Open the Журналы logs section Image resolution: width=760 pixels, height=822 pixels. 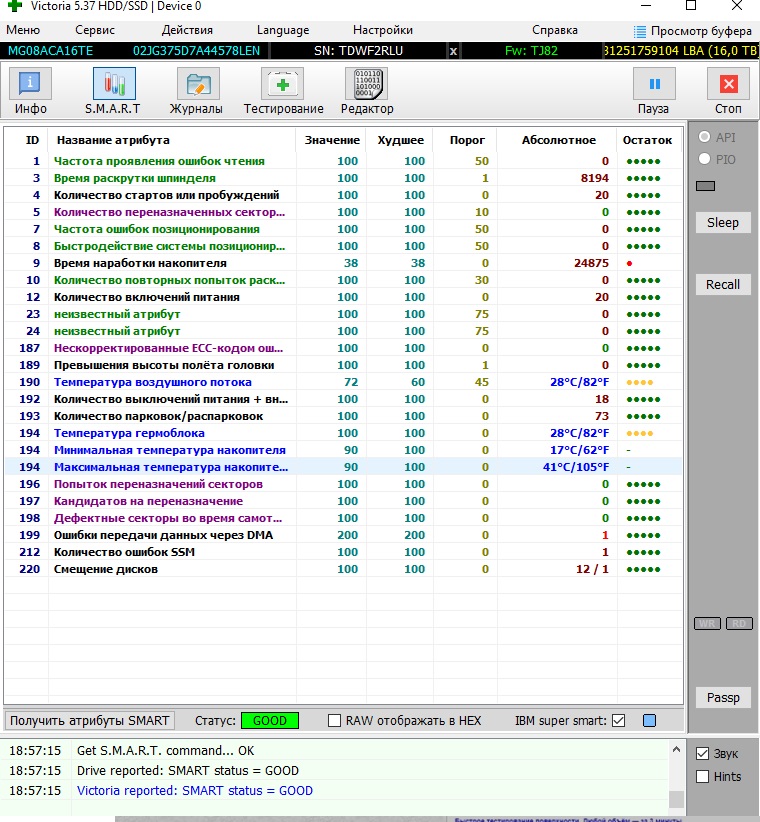(196, 91)
